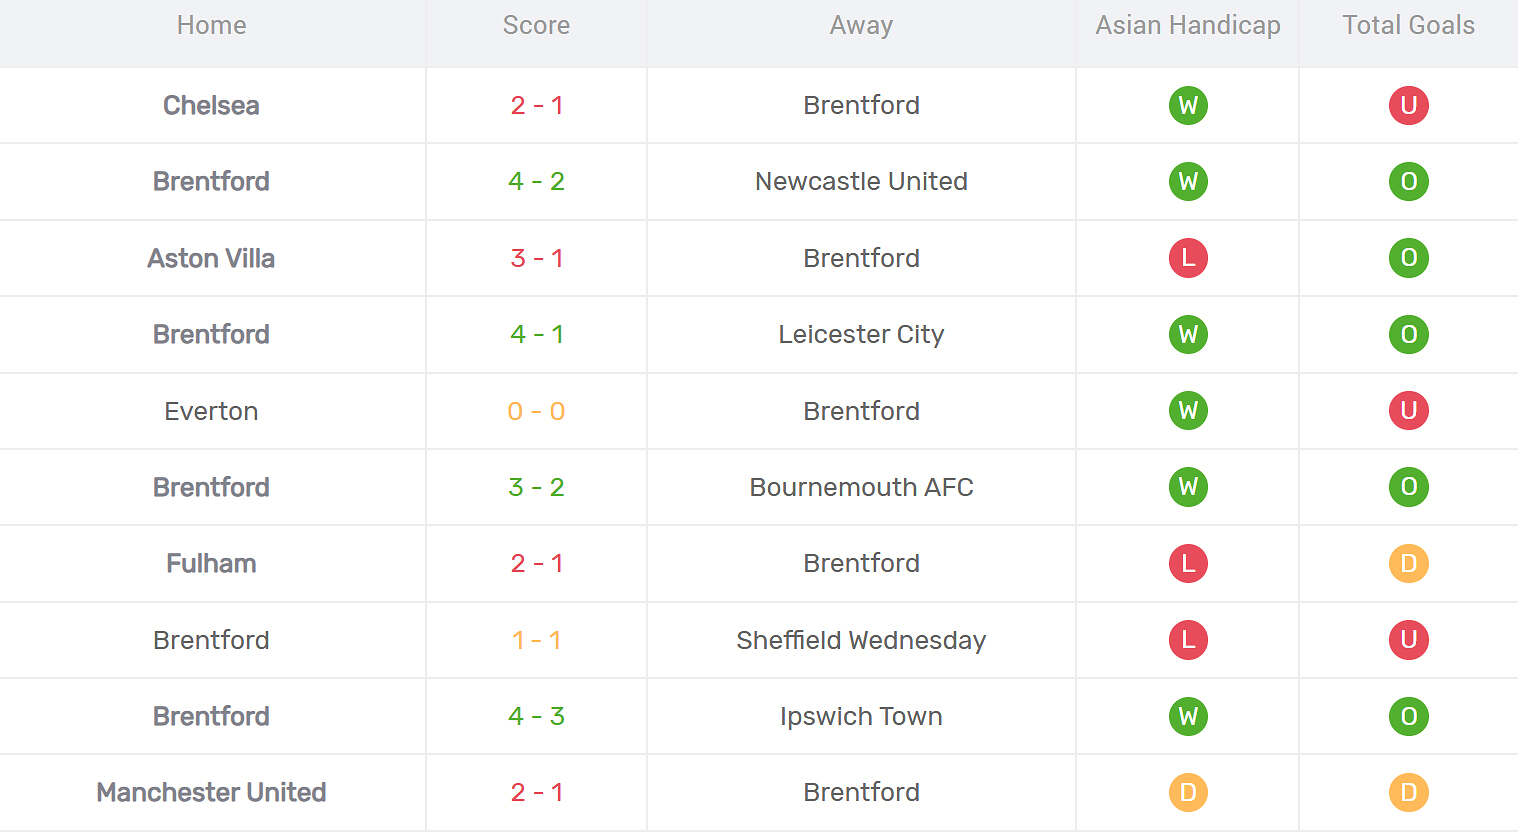Click the O total goals badge for Leicester City match
The width and height of the screenshot is (1521, 835).
pos(1408,334)
